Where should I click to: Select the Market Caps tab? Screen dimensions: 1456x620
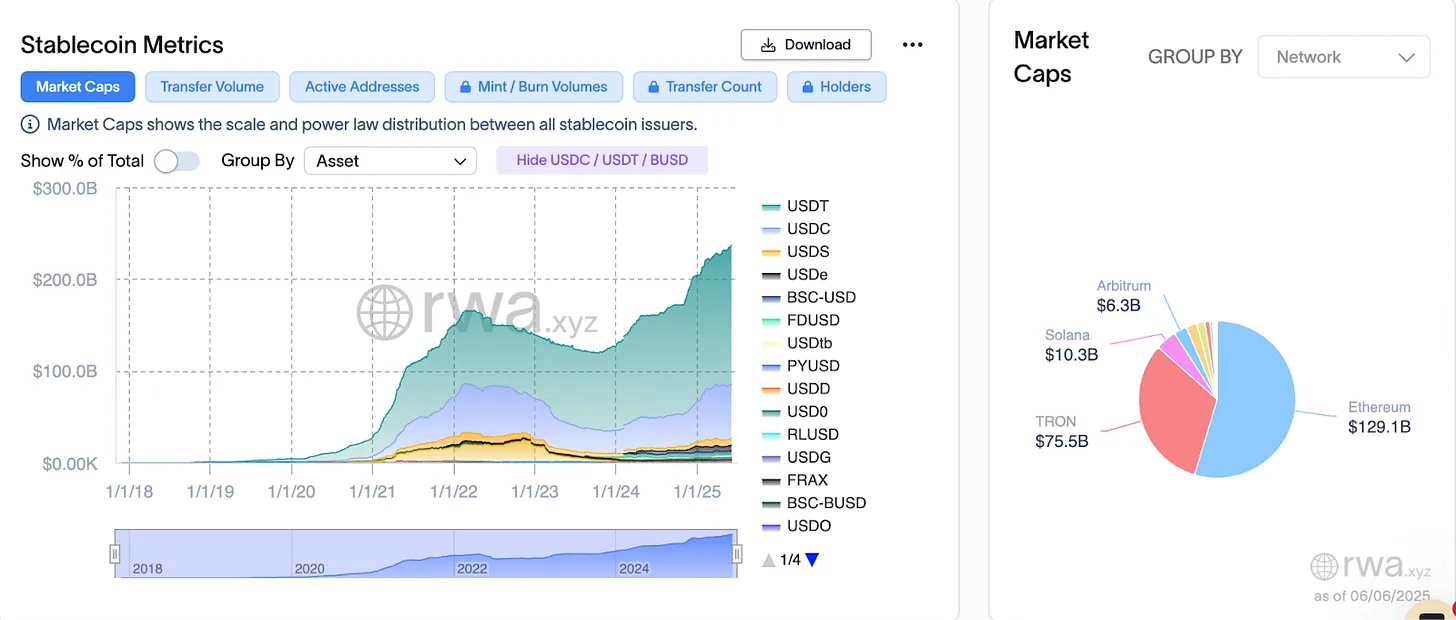[78, 87]
